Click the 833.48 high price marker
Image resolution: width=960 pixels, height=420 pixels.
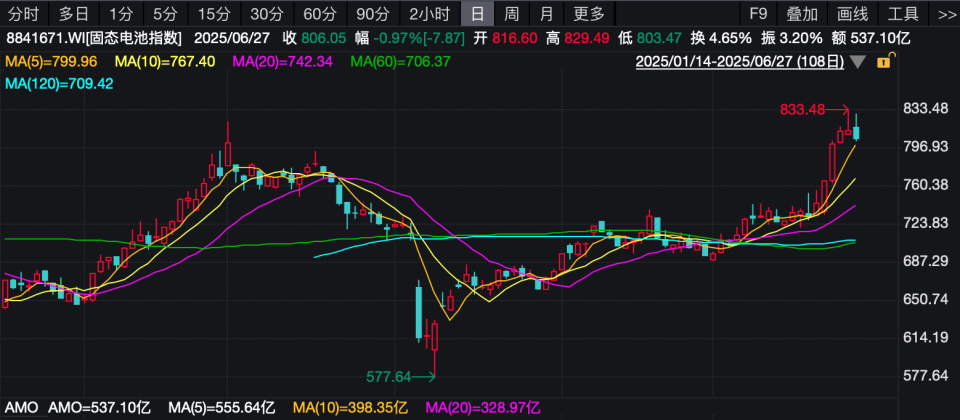(801, 110)
